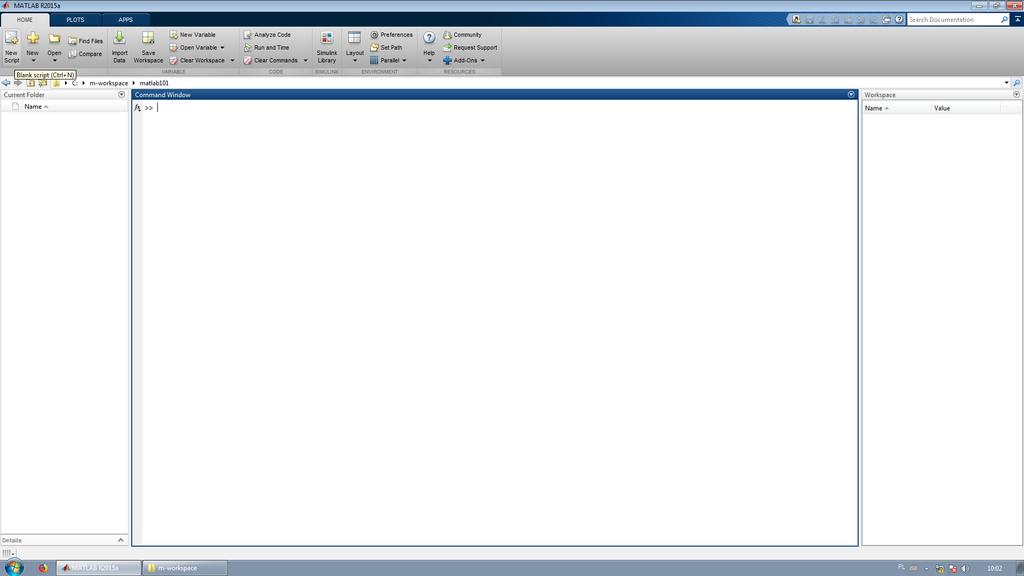Image resolution: width=1024 pixels, height=576 pixels.
Task: Expand the Layout dropdown arrow
Action: [355, 61]
